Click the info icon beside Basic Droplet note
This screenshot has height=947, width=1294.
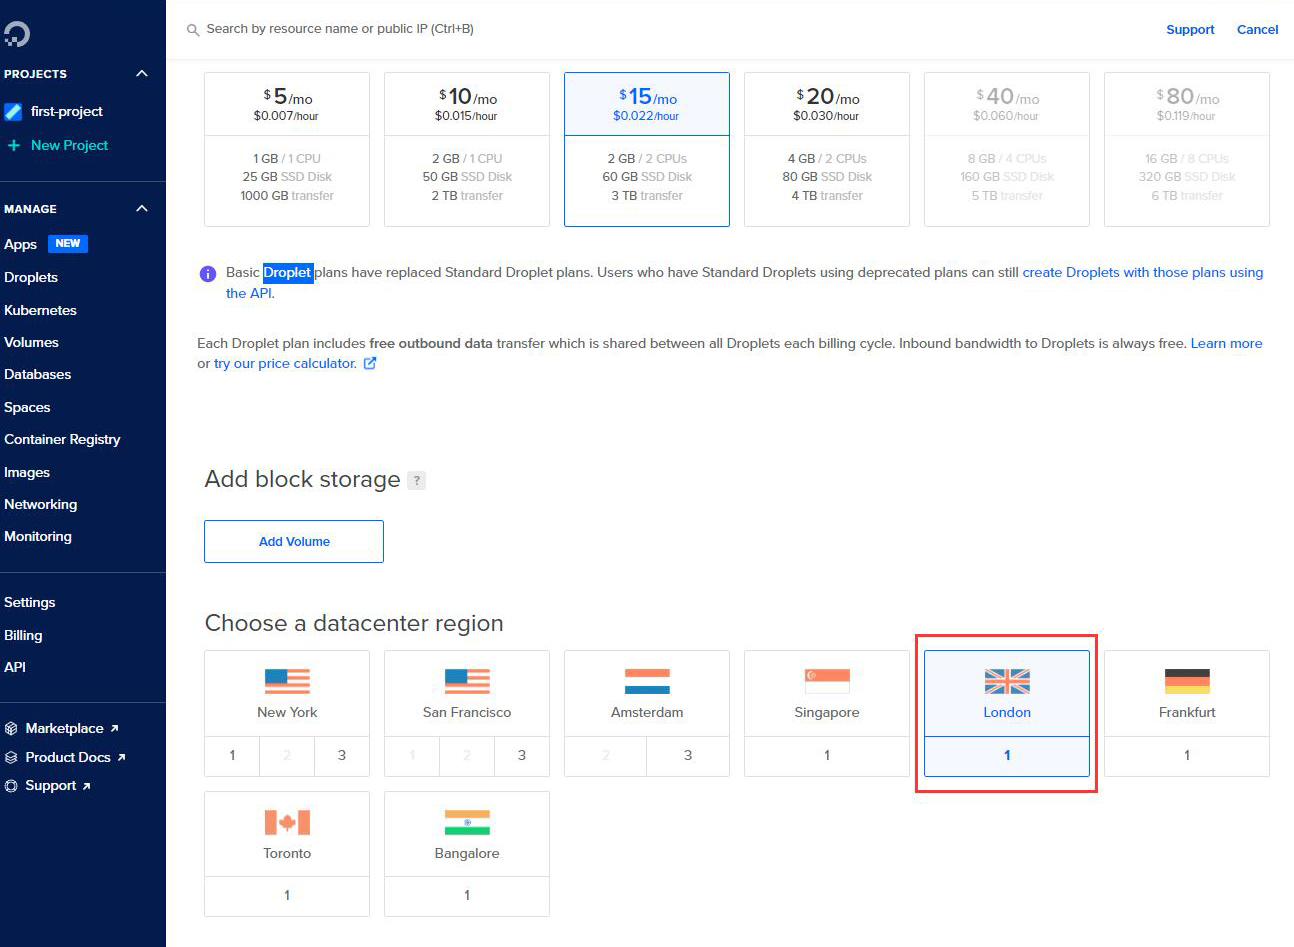208,273
